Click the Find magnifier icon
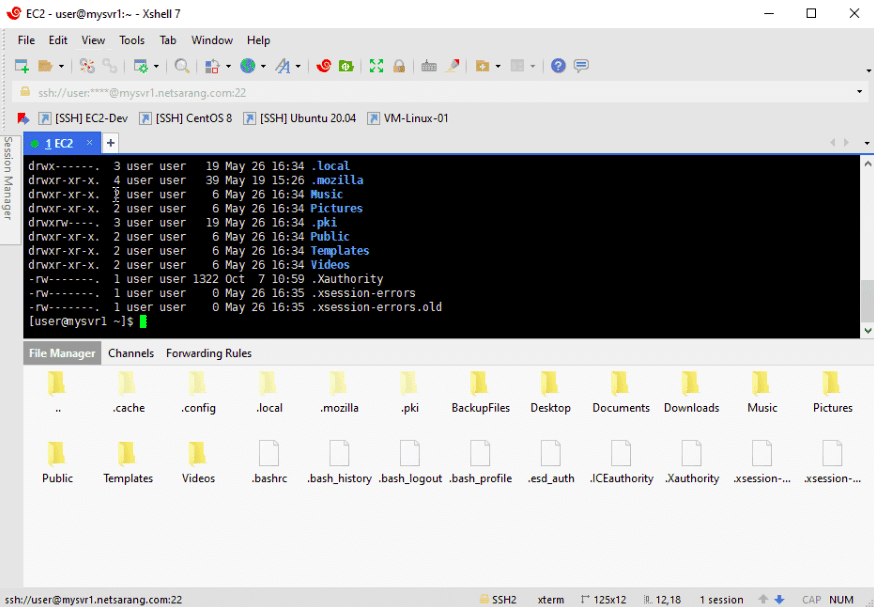 point(182,66)
